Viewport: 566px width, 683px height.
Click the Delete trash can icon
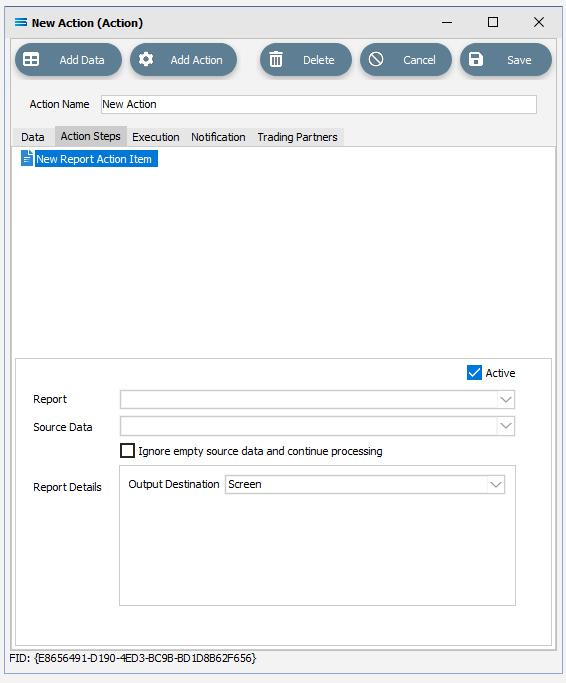point(276,59)
